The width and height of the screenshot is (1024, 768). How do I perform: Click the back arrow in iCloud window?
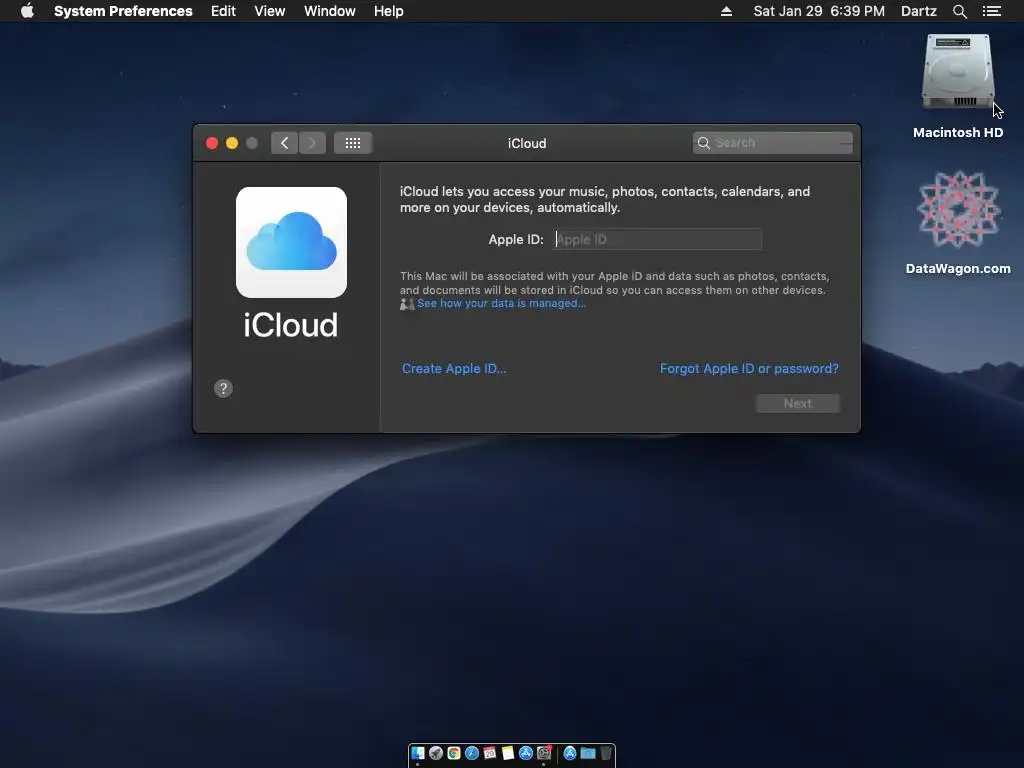tap(285, 143)
